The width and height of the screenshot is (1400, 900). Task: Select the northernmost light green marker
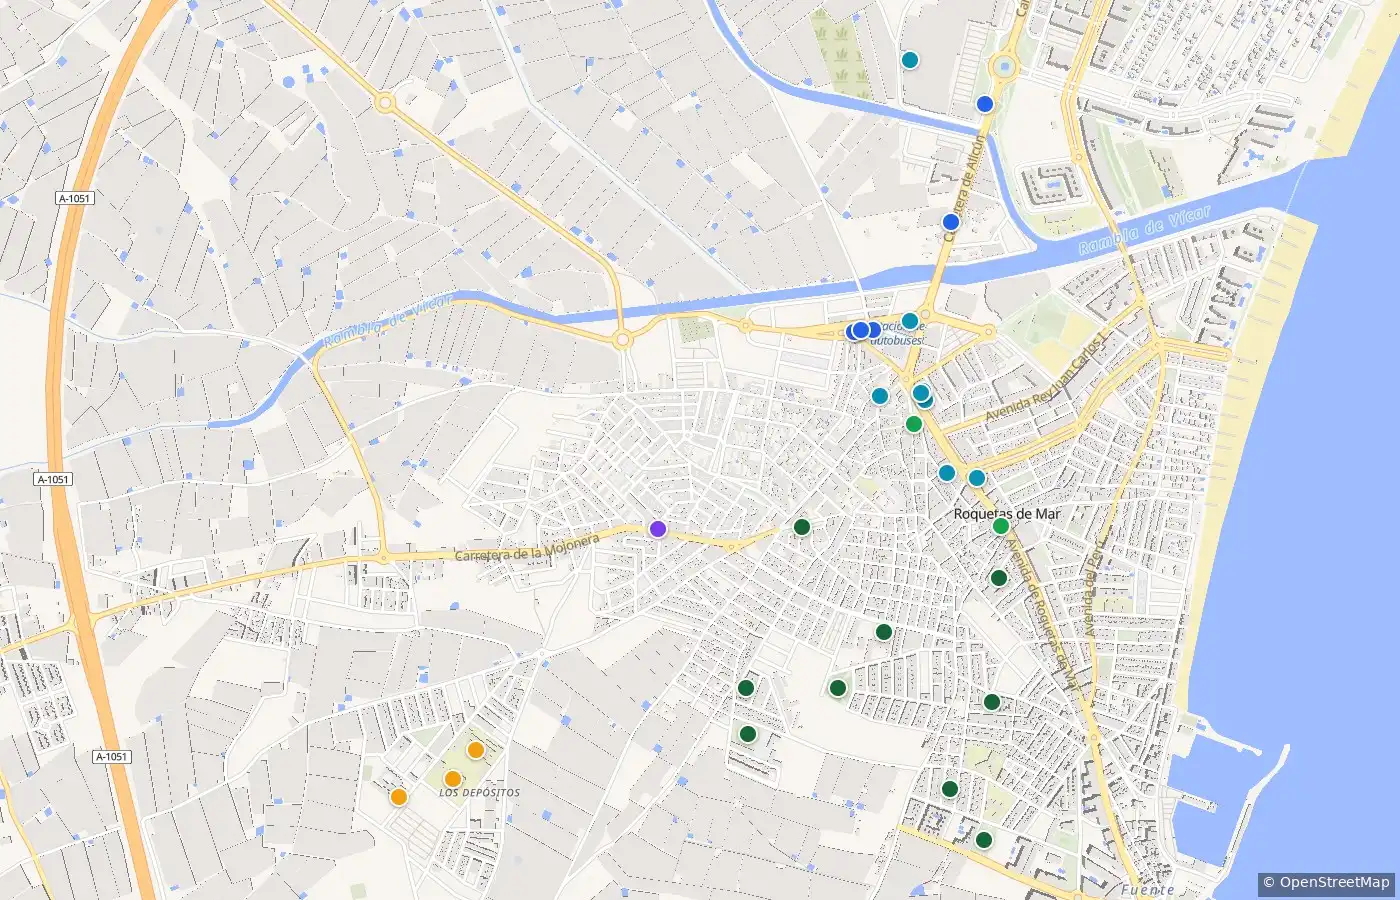pyautogui.click(x=914, y=424)
